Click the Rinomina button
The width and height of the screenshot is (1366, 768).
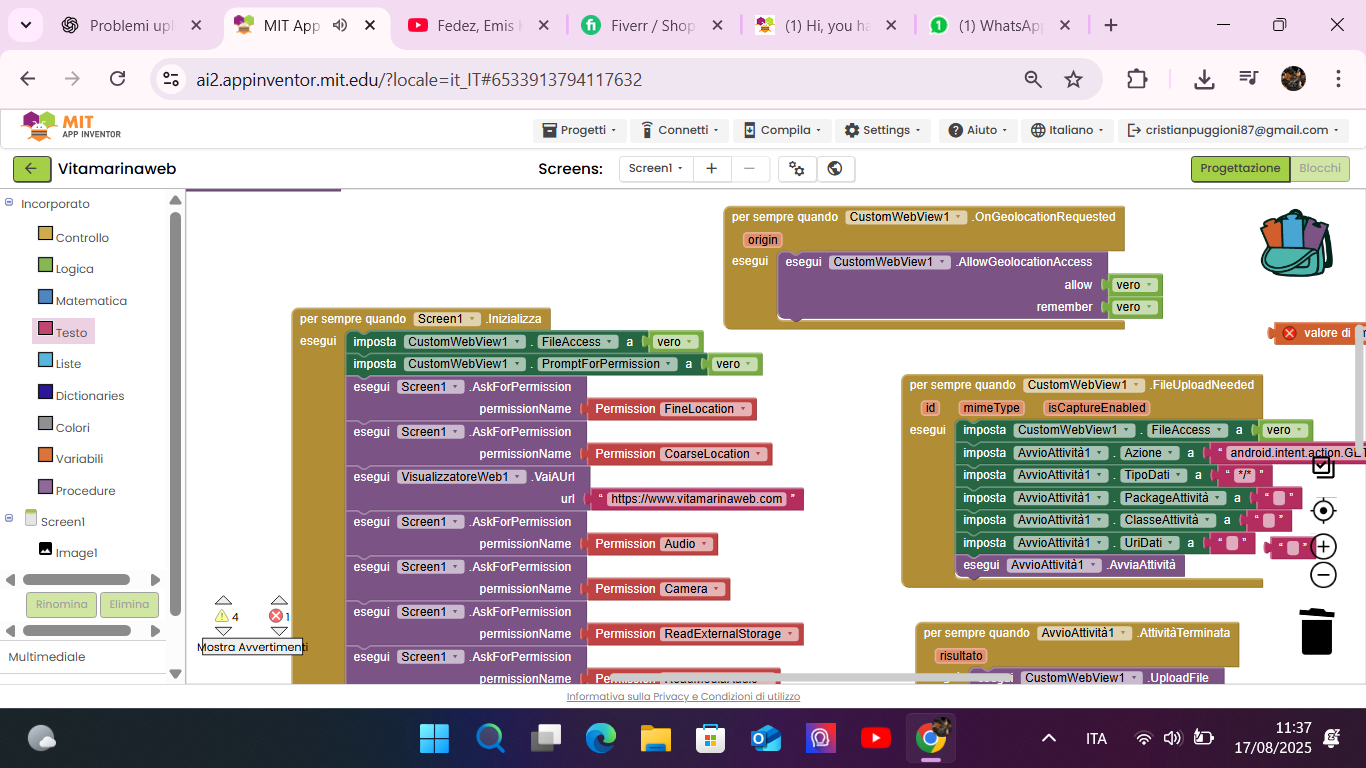pos(61,604)
